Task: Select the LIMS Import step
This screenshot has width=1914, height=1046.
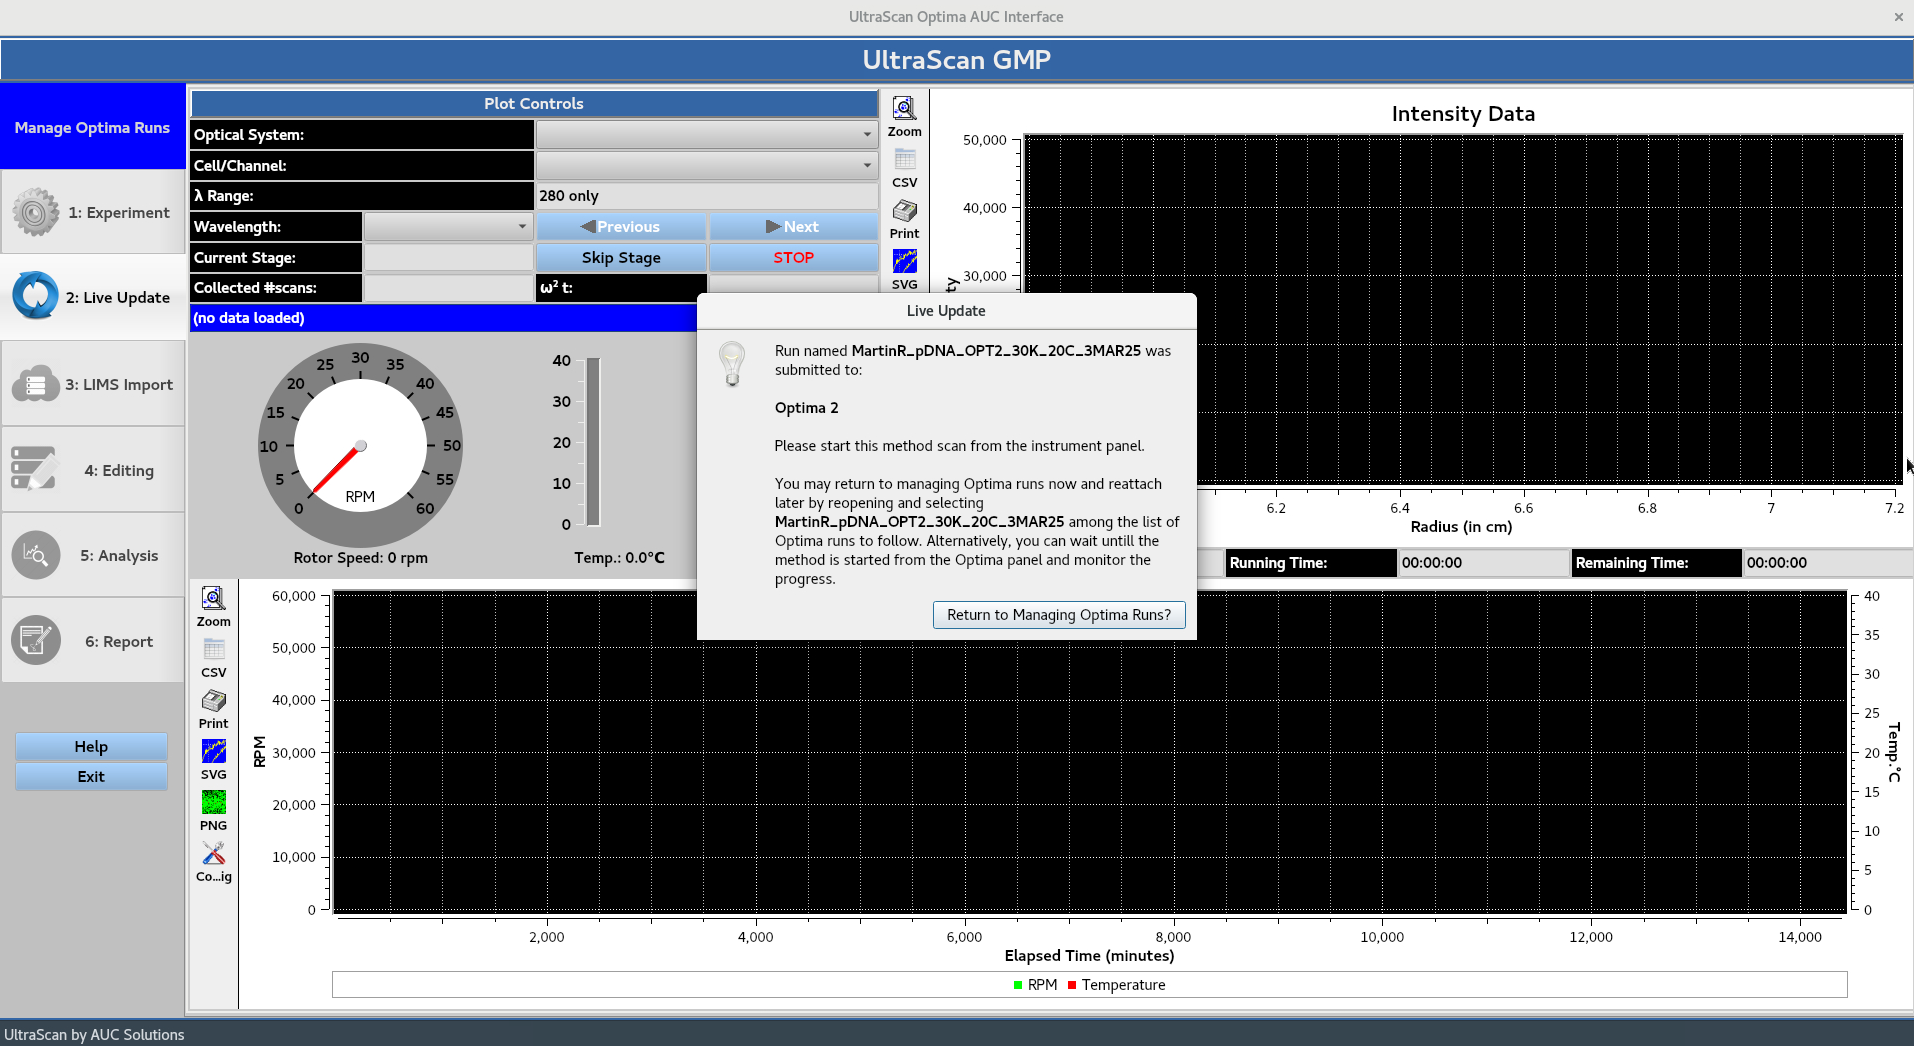Action: click(92, 383)
